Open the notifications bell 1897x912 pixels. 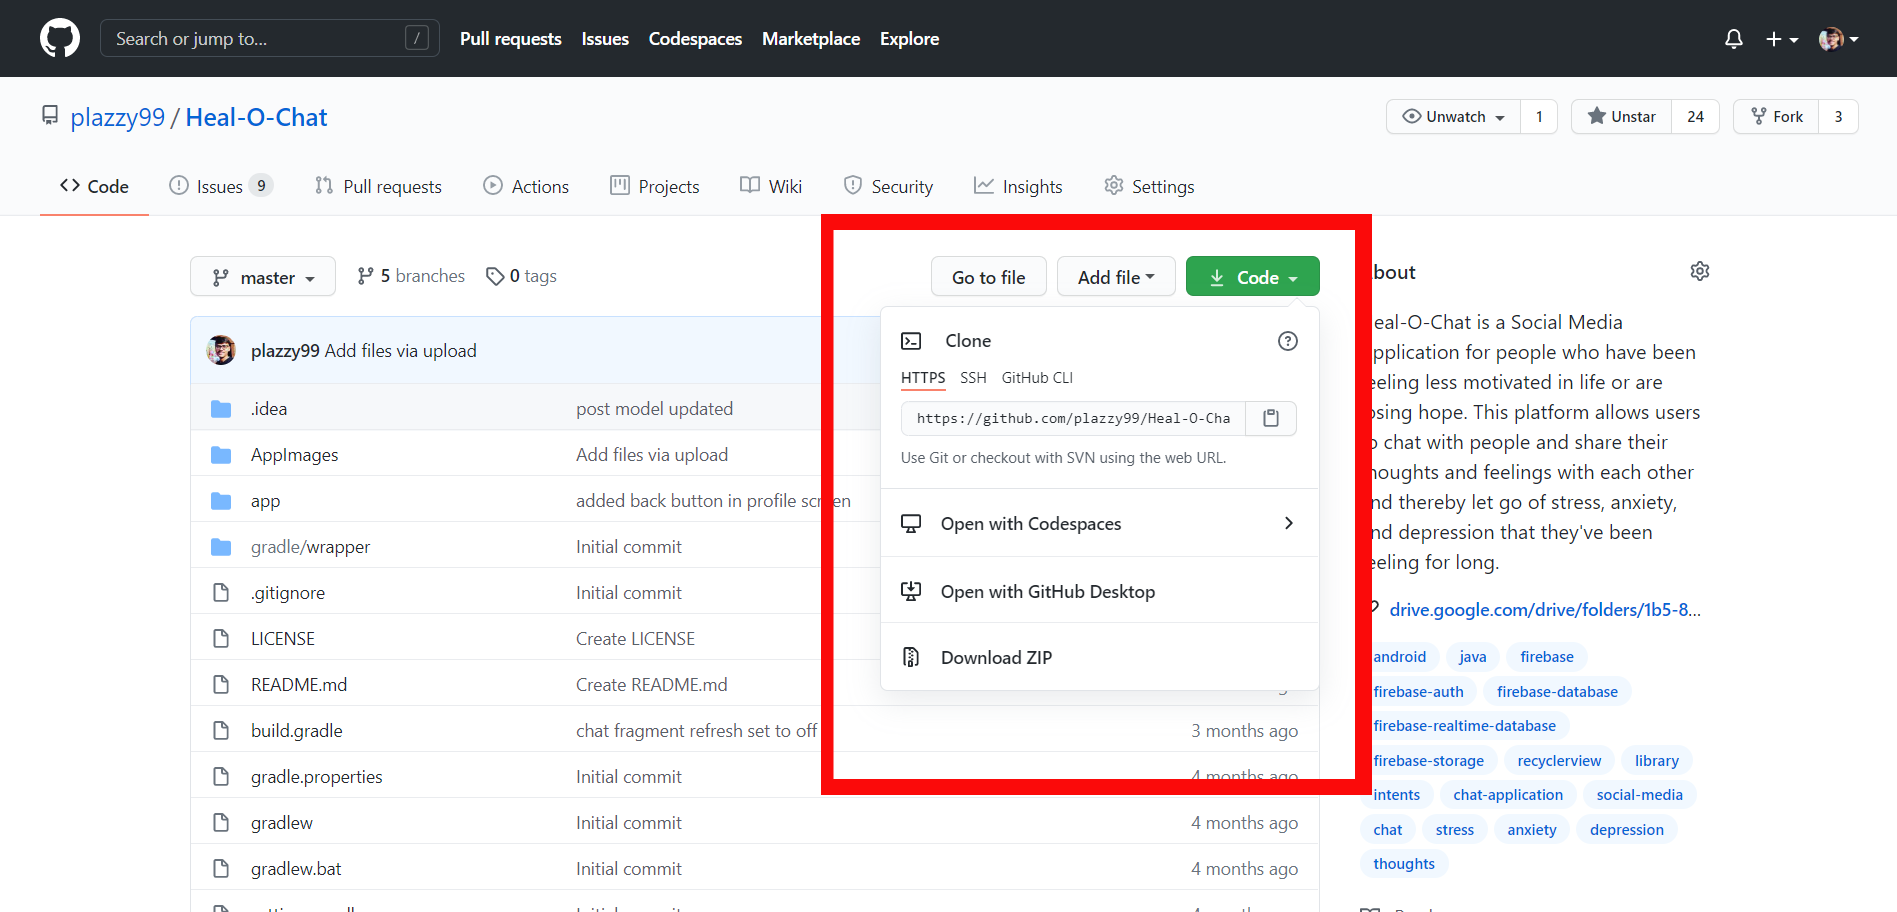click(x=1734, y=39)
